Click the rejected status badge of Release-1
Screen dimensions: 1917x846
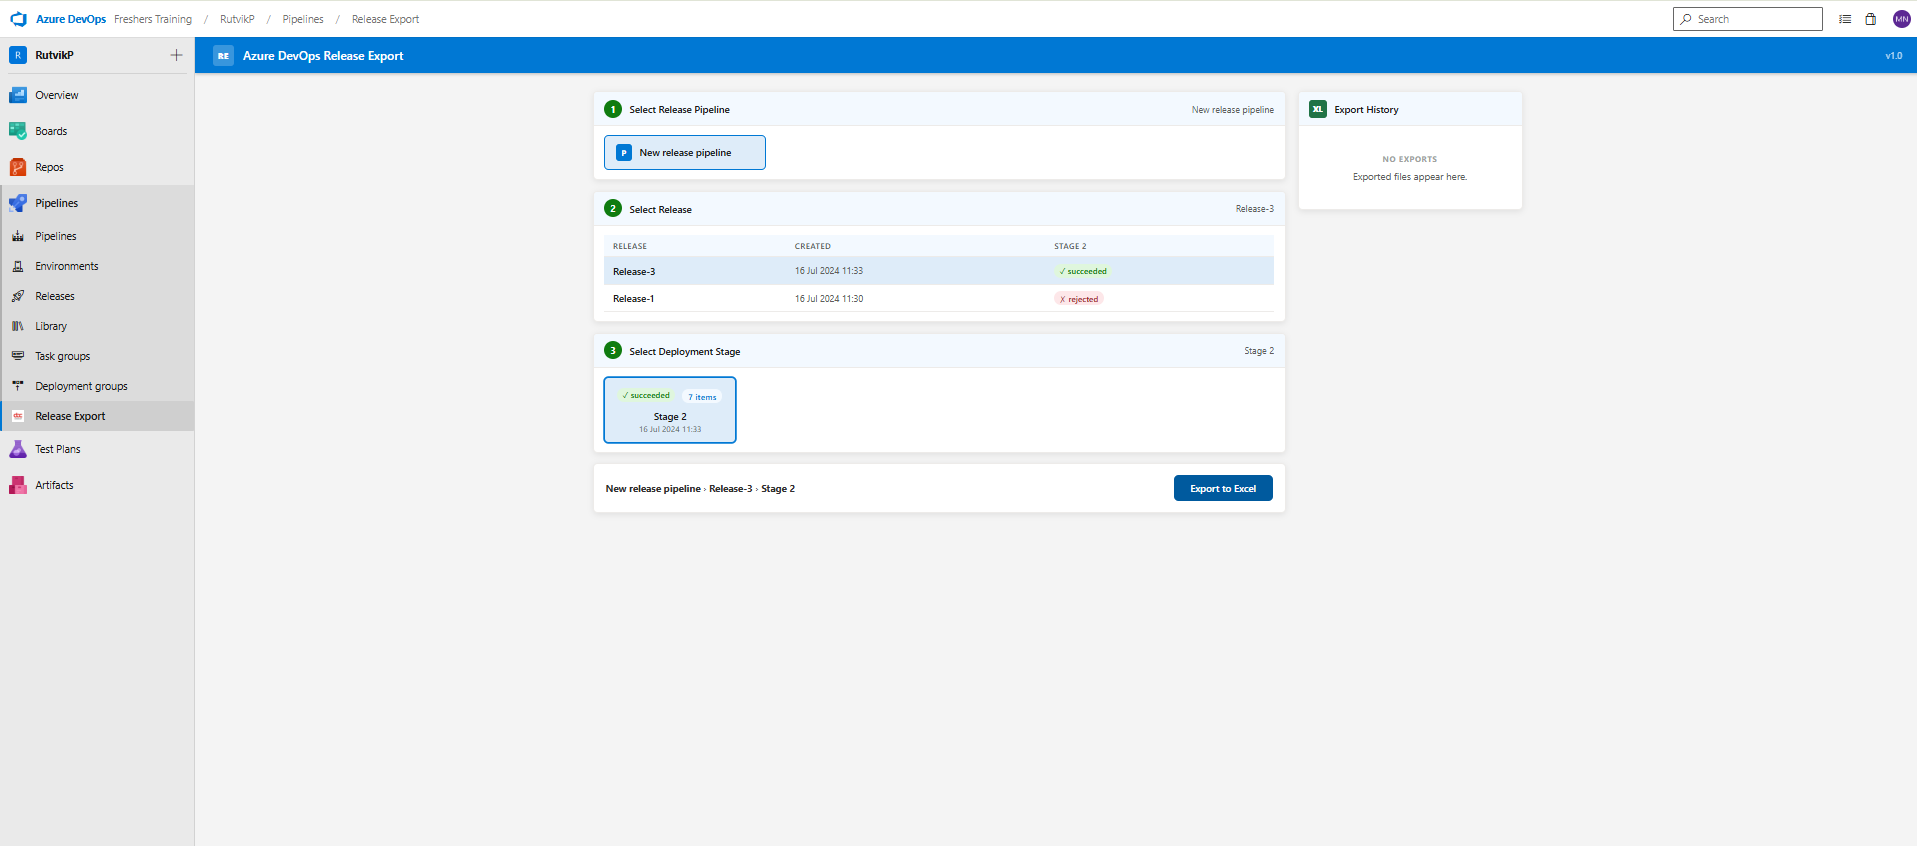click(1079, 299)
